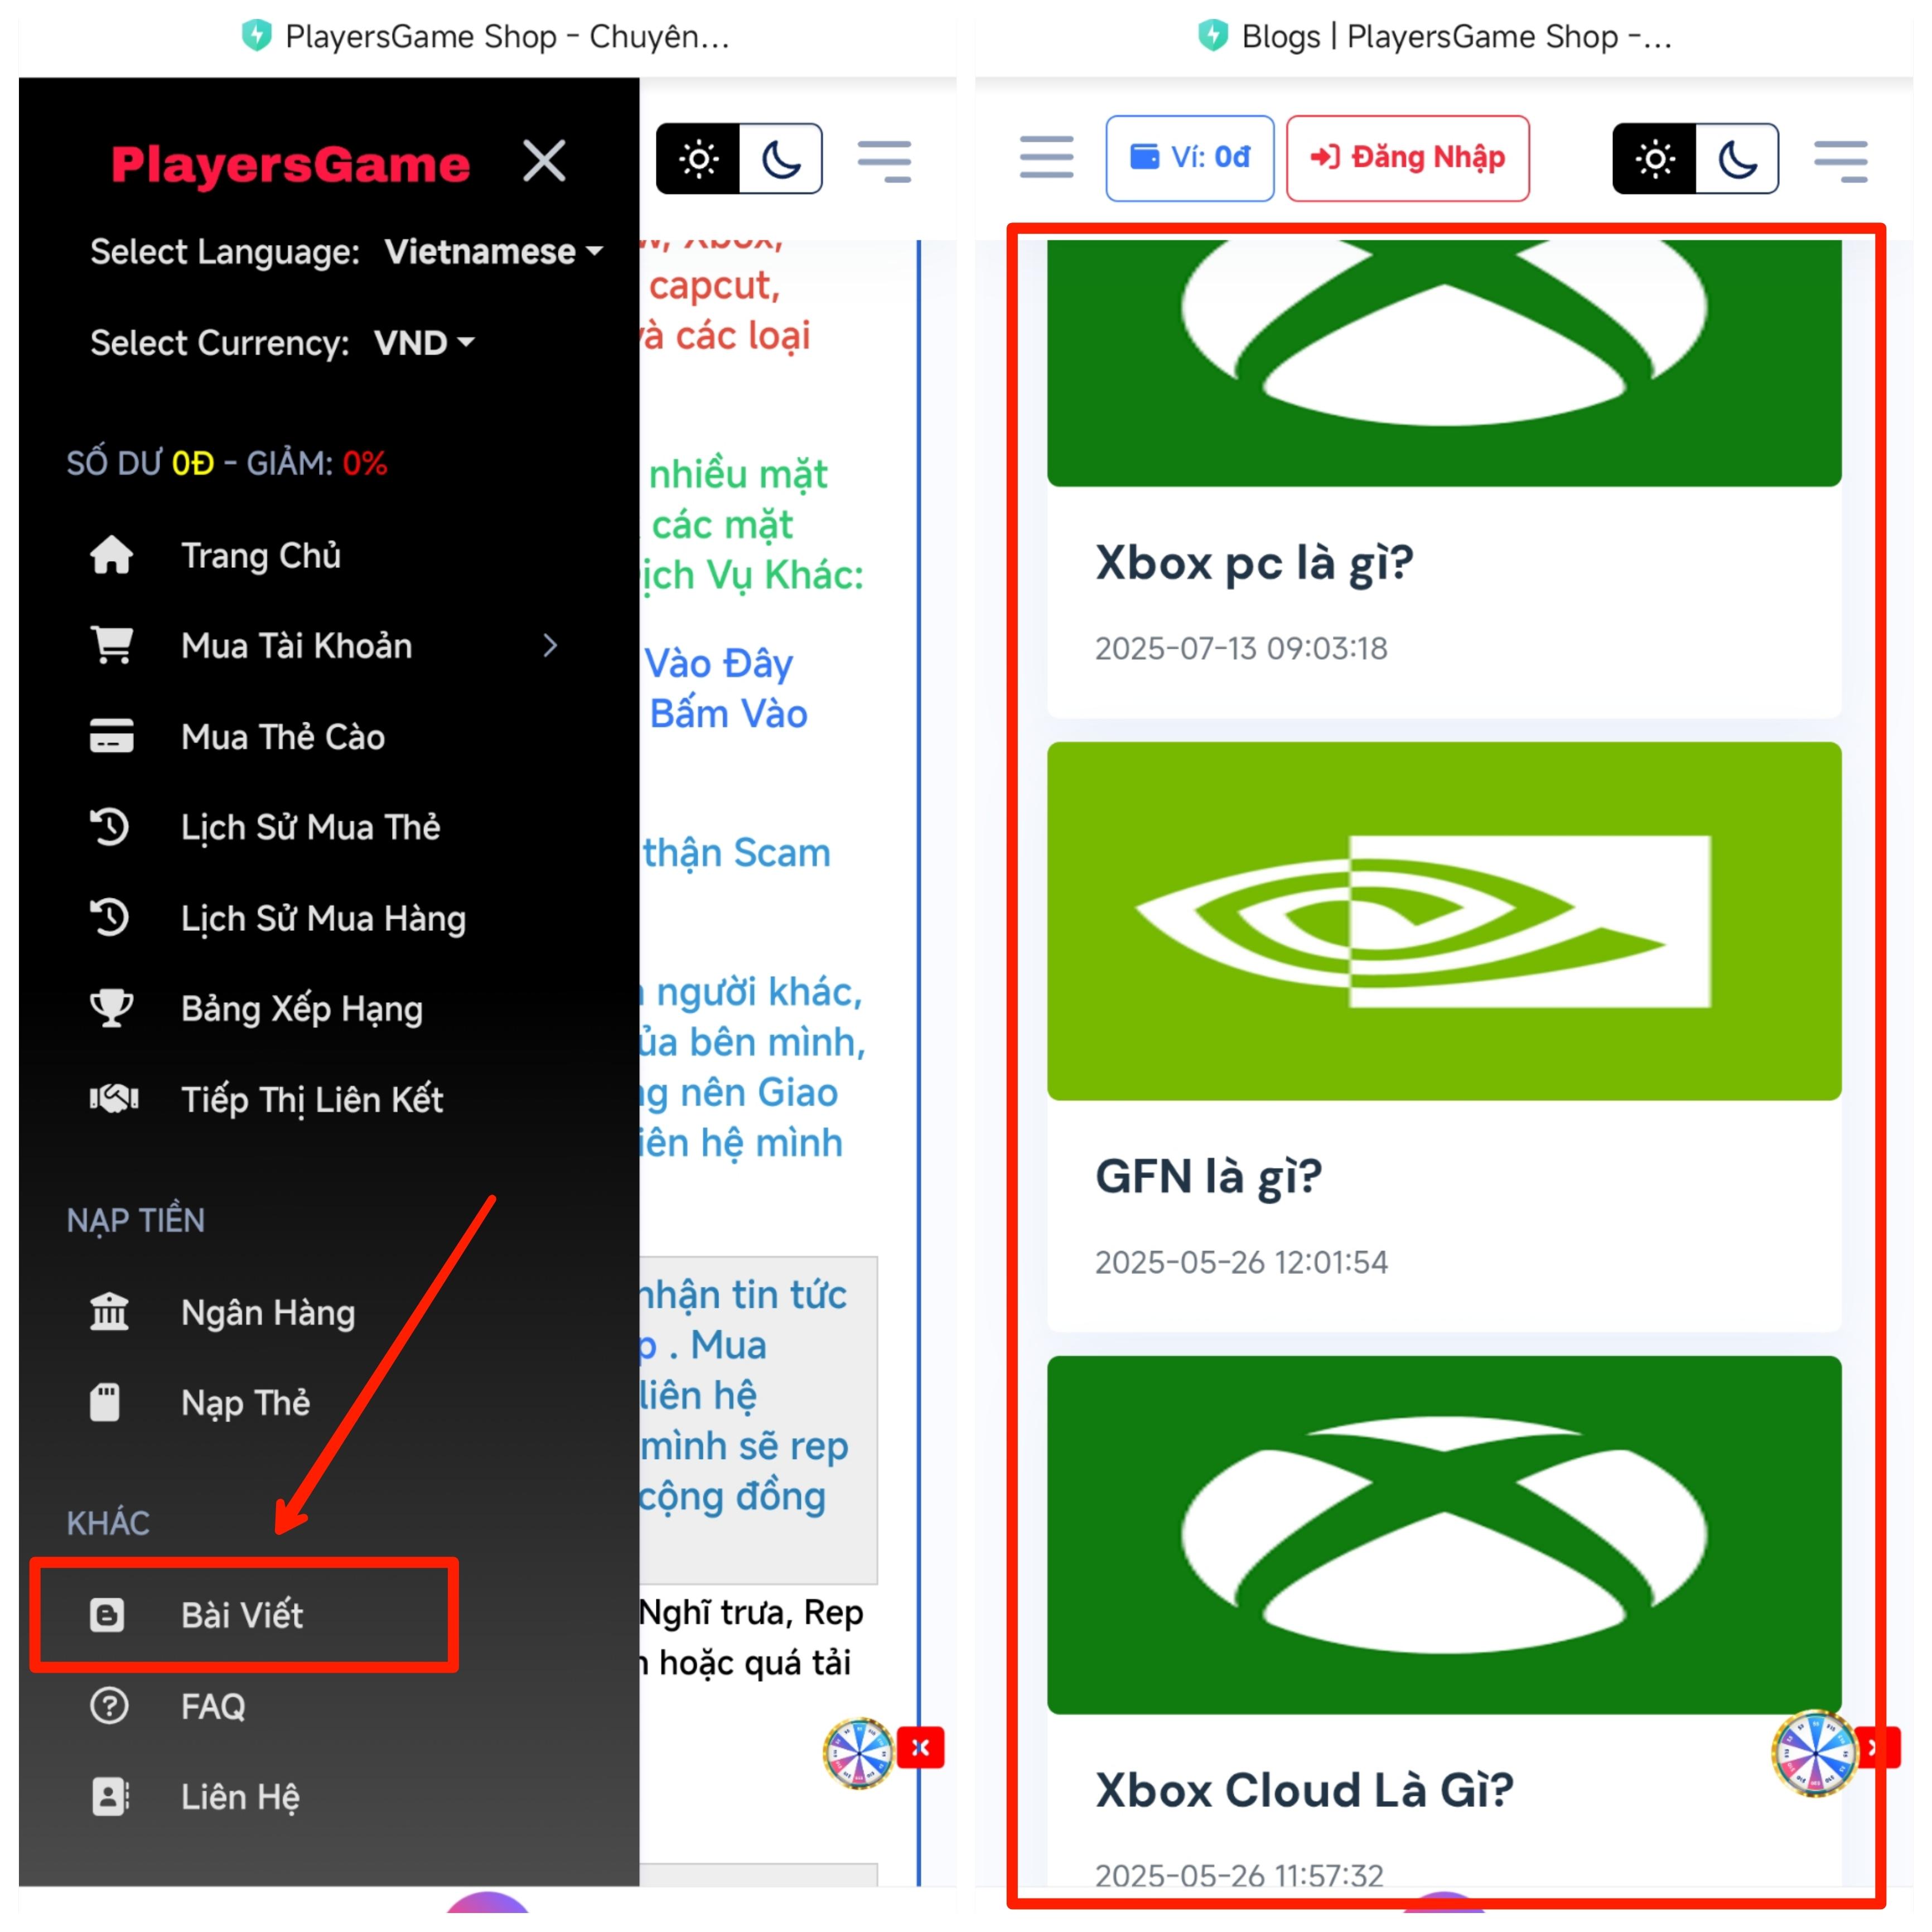
Task: Click the Ngân Hàng bank icon
Action: pos(110,1311)
